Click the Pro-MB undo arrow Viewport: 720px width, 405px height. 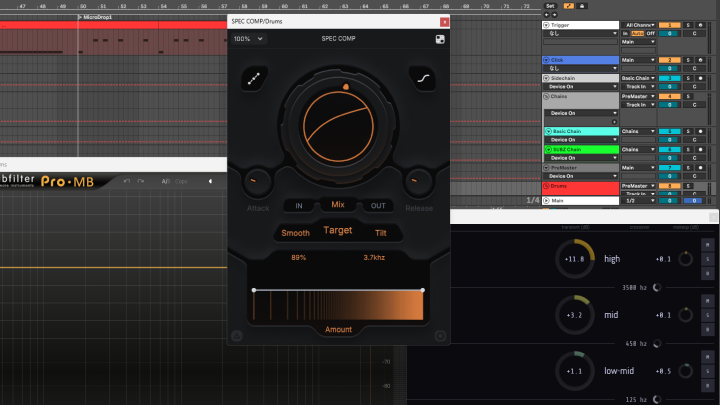(x=127, y=181)
